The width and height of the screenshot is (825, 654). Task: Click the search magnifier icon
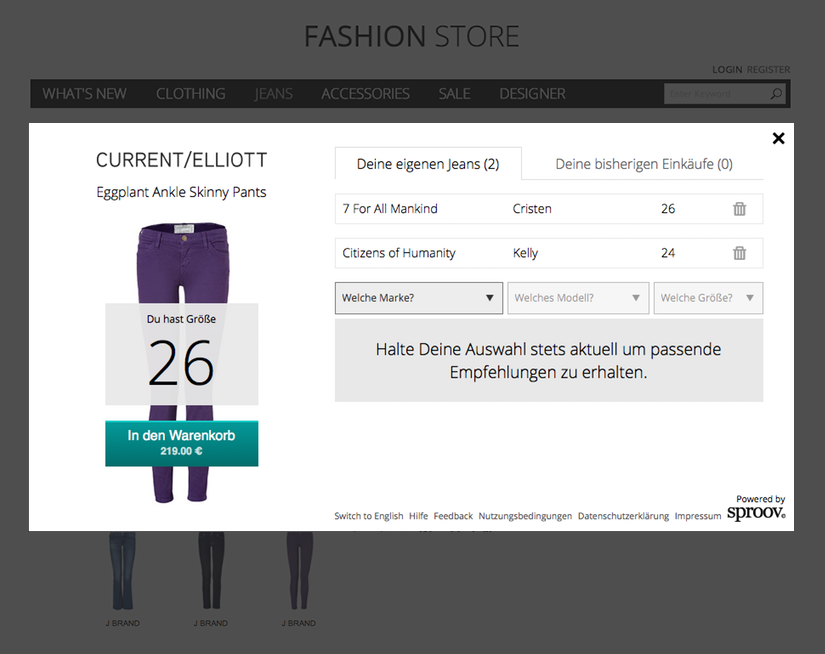(776, 94)
